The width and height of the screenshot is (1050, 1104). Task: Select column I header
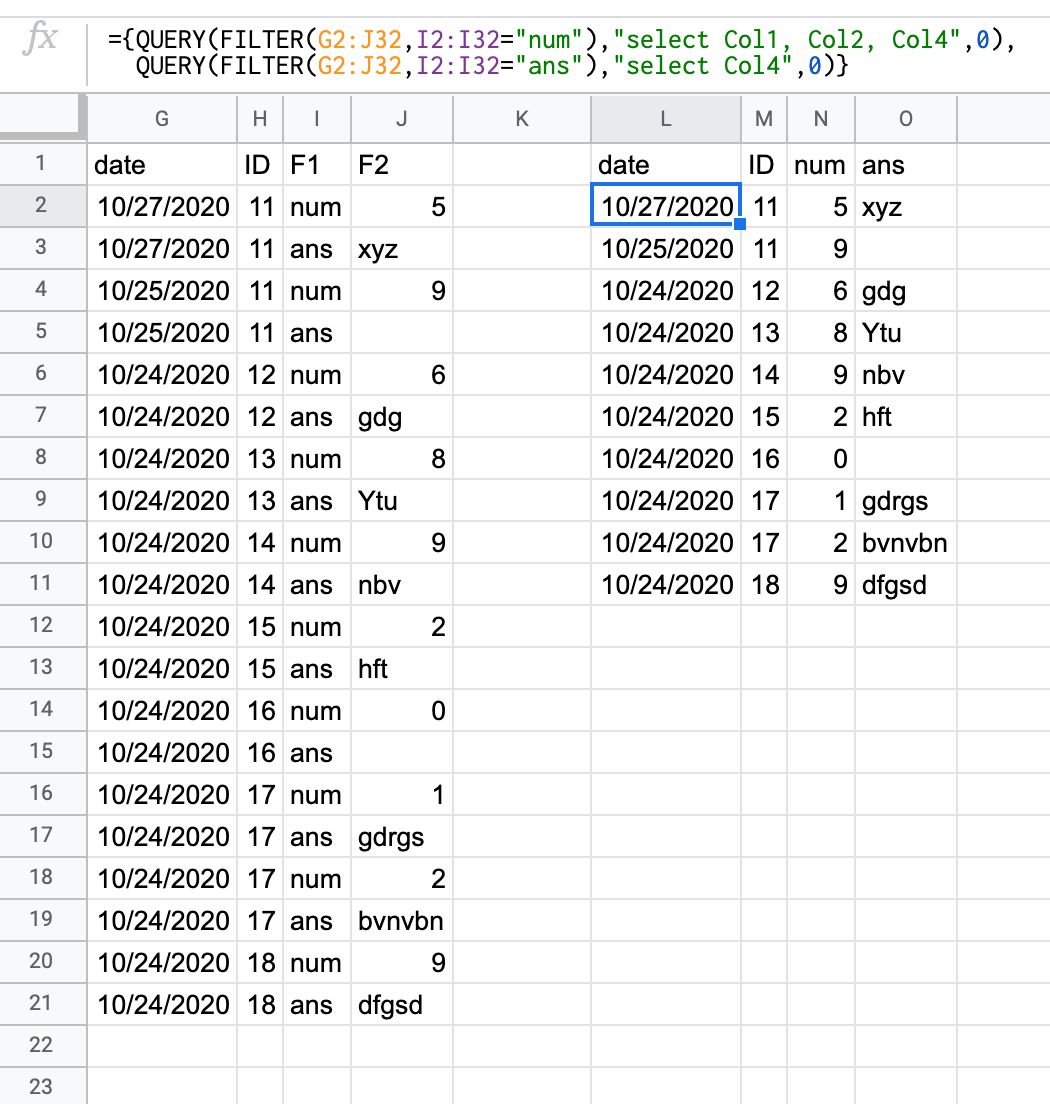[x=317, y=119]
